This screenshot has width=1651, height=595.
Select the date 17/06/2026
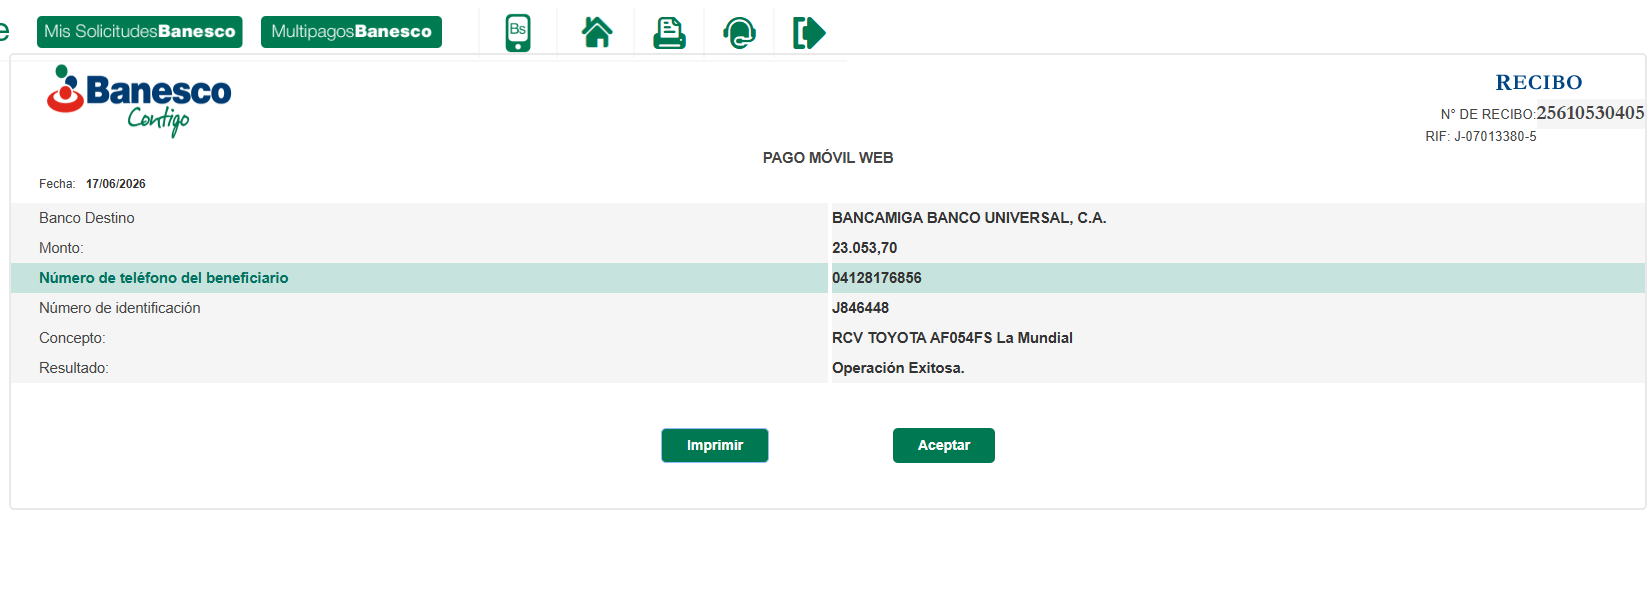tap(116, 184)
